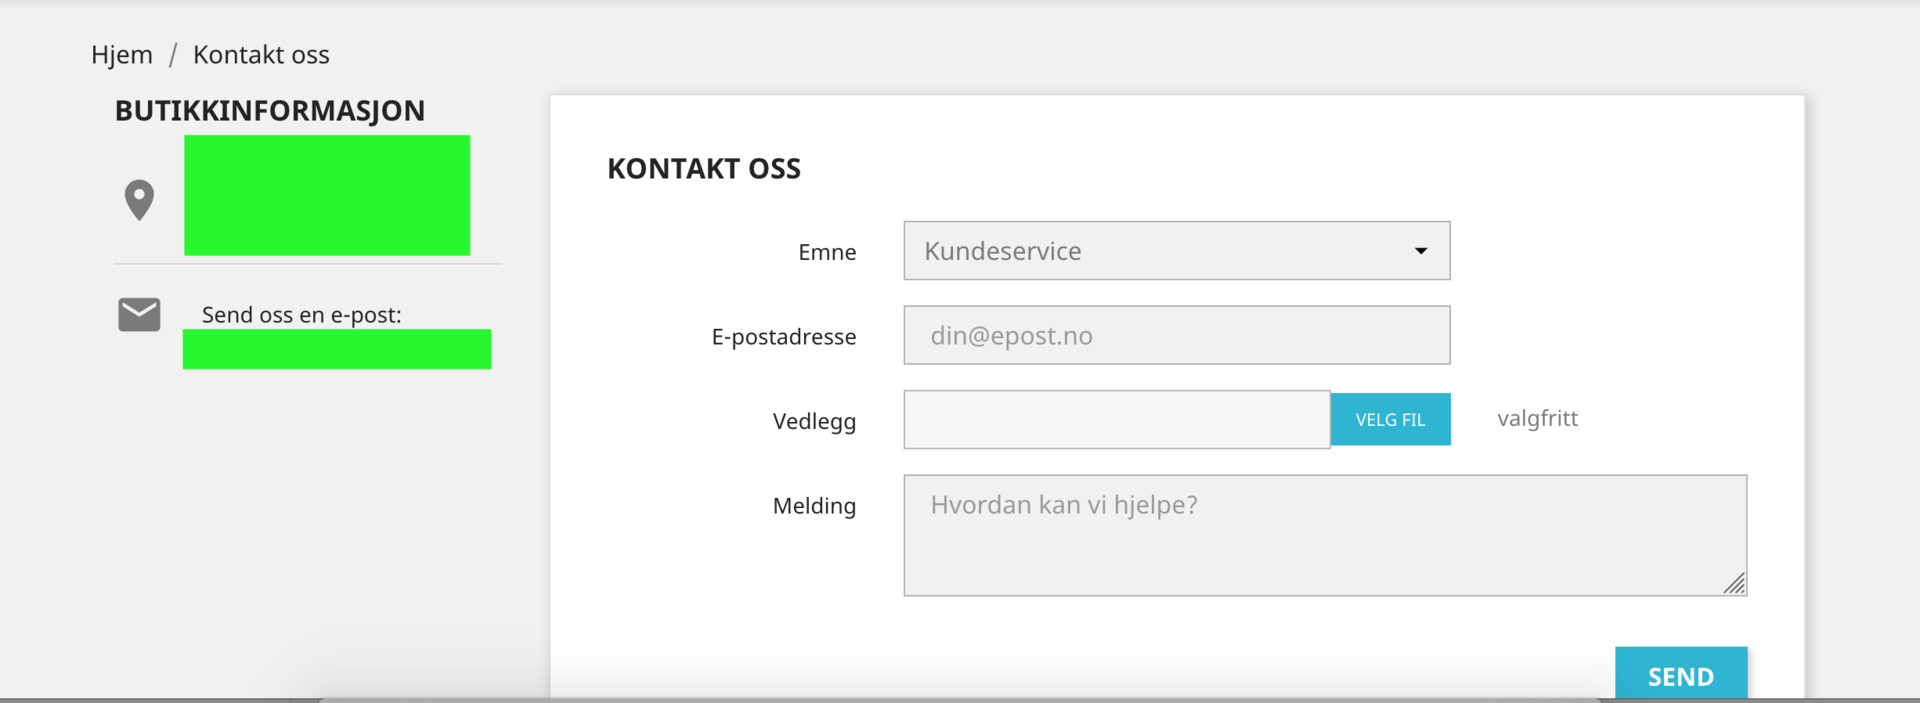Image resolution: width=1920 pixels, height=703 pixels.
Task: Grab the Melding textarea resize handle
Action: [x=1735, y=584]
